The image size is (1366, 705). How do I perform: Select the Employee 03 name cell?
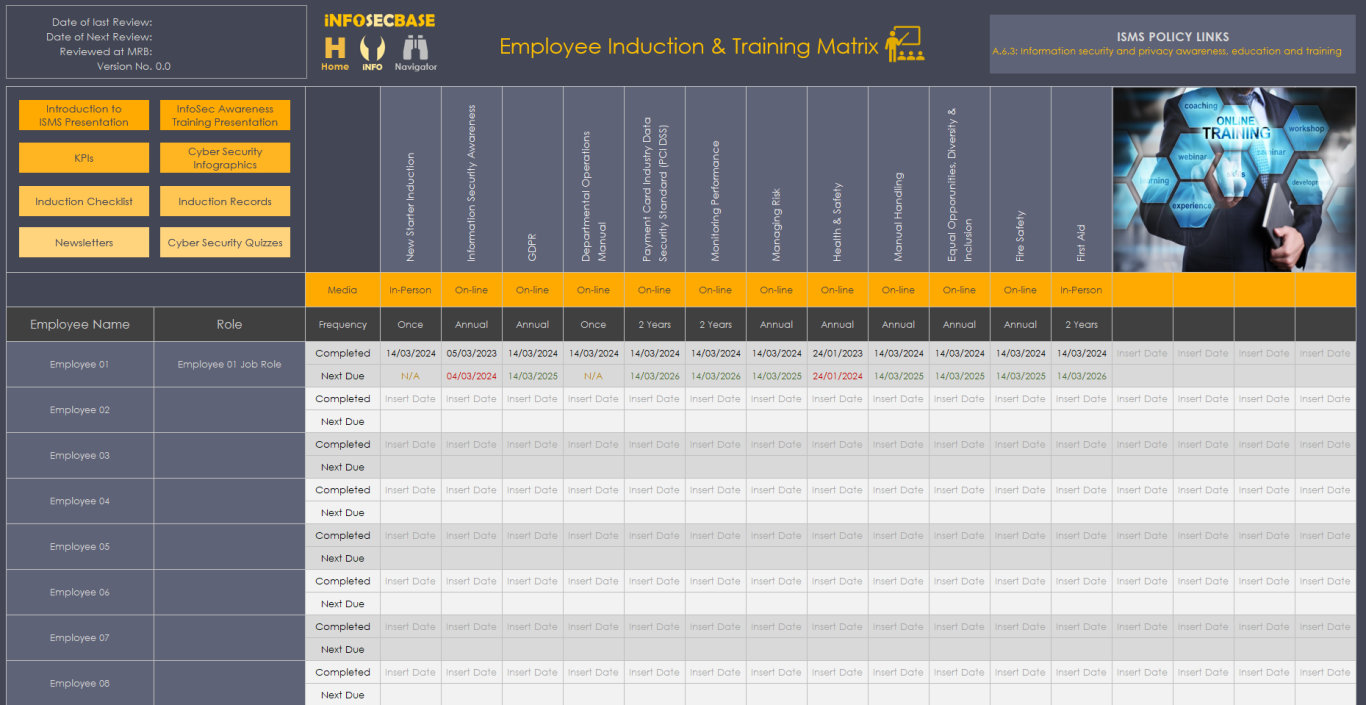[x=80, y=455]
